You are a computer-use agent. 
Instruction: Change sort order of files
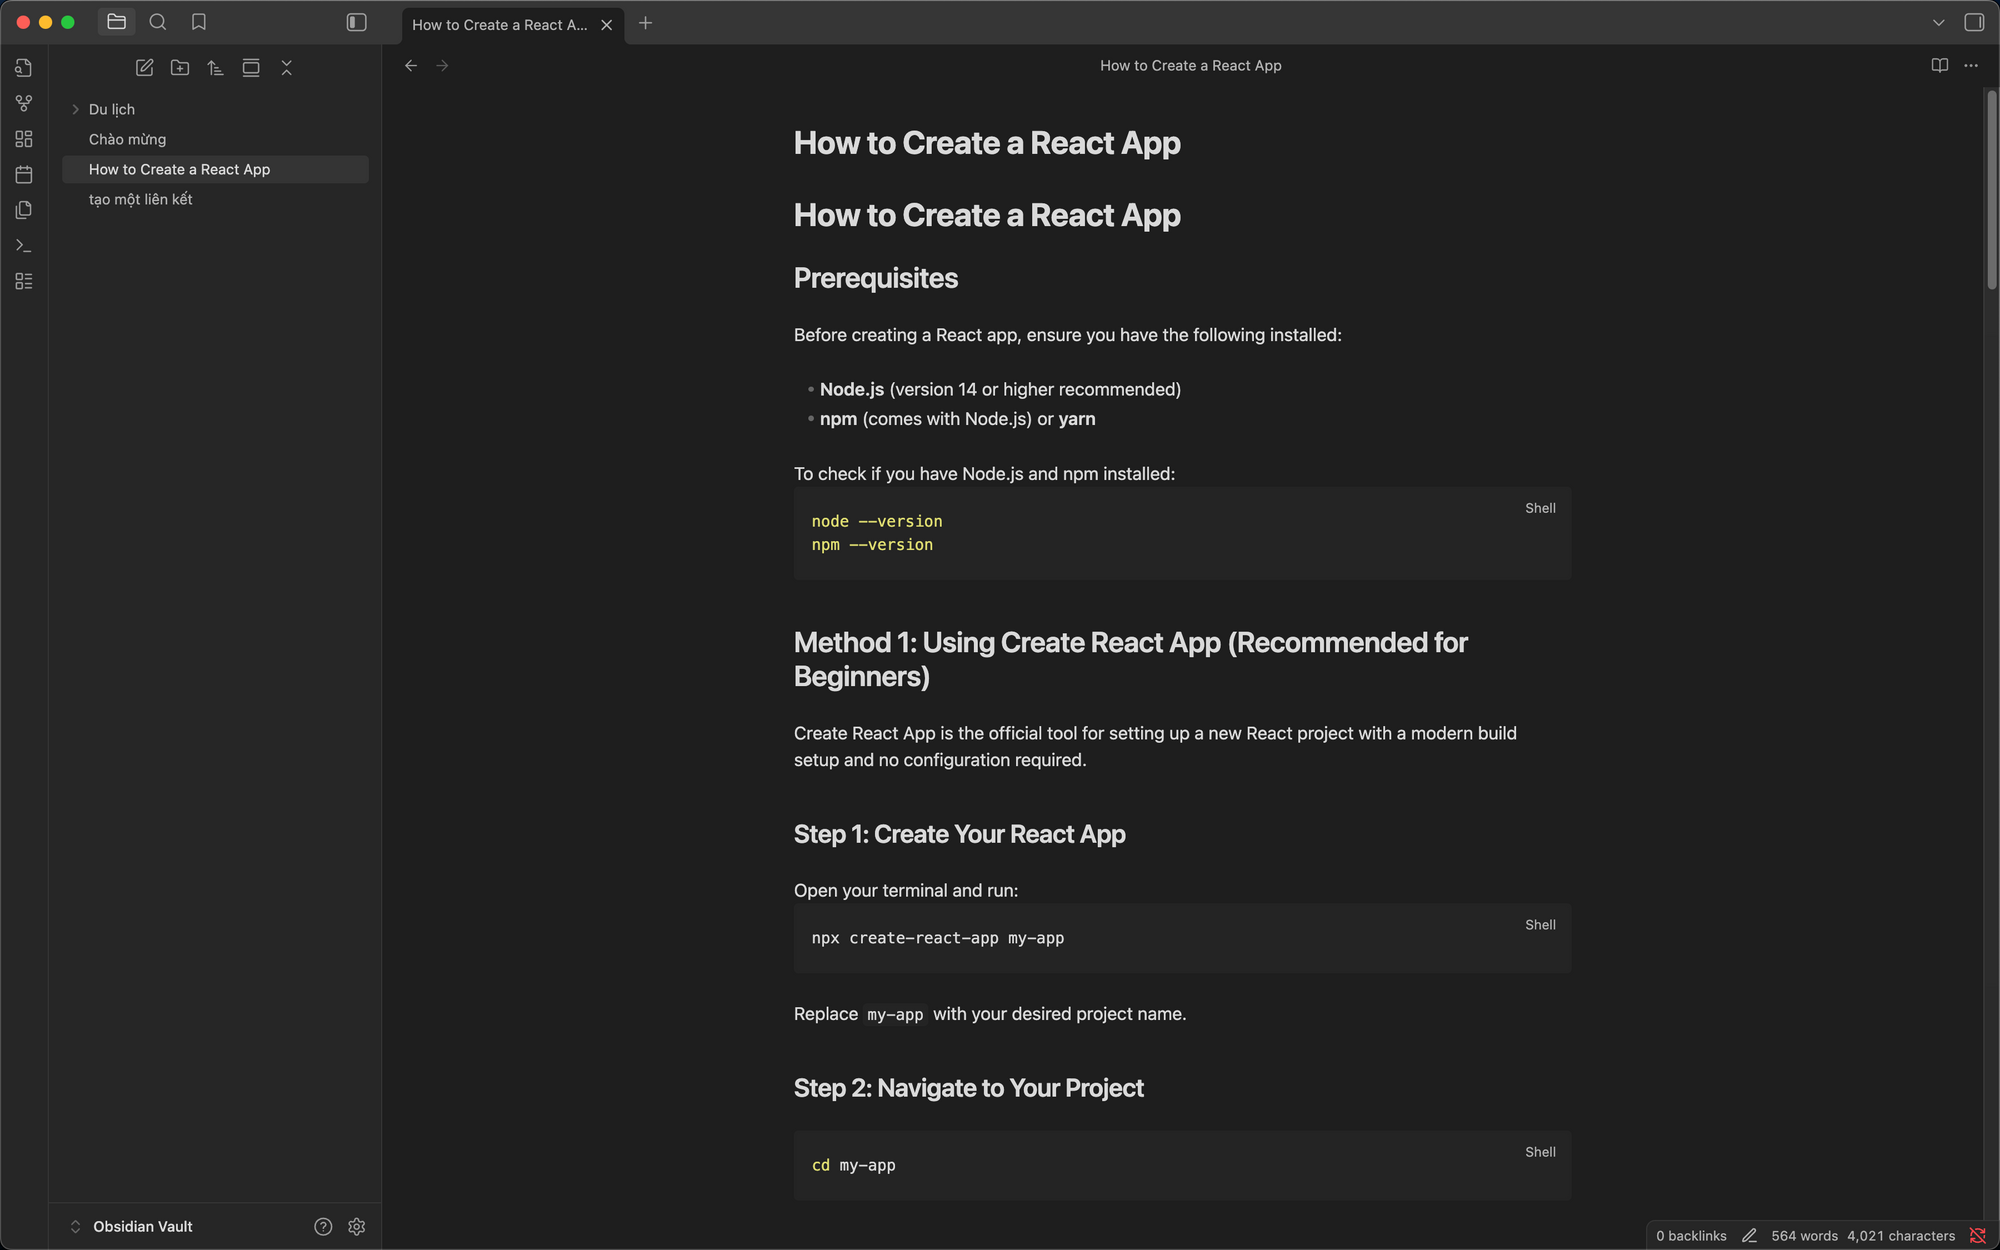[215, 68]
